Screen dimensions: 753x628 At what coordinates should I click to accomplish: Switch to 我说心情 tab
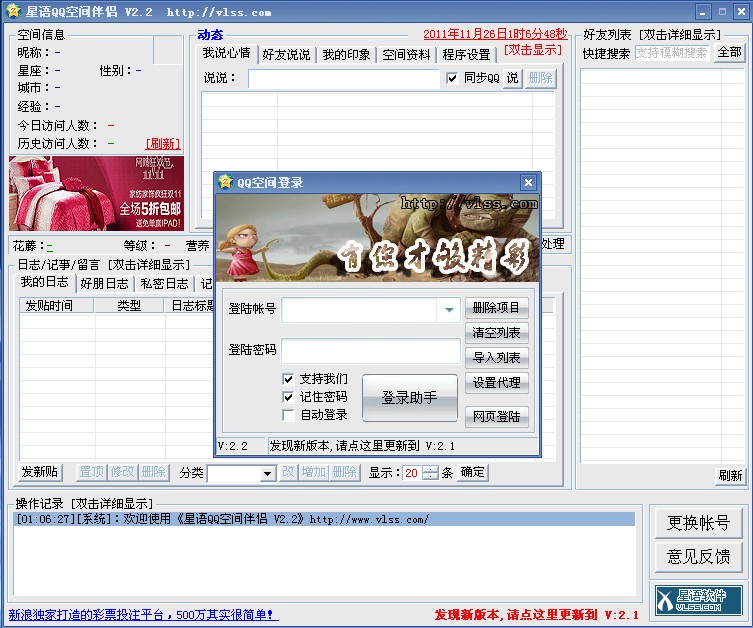(x=226, y=53)
